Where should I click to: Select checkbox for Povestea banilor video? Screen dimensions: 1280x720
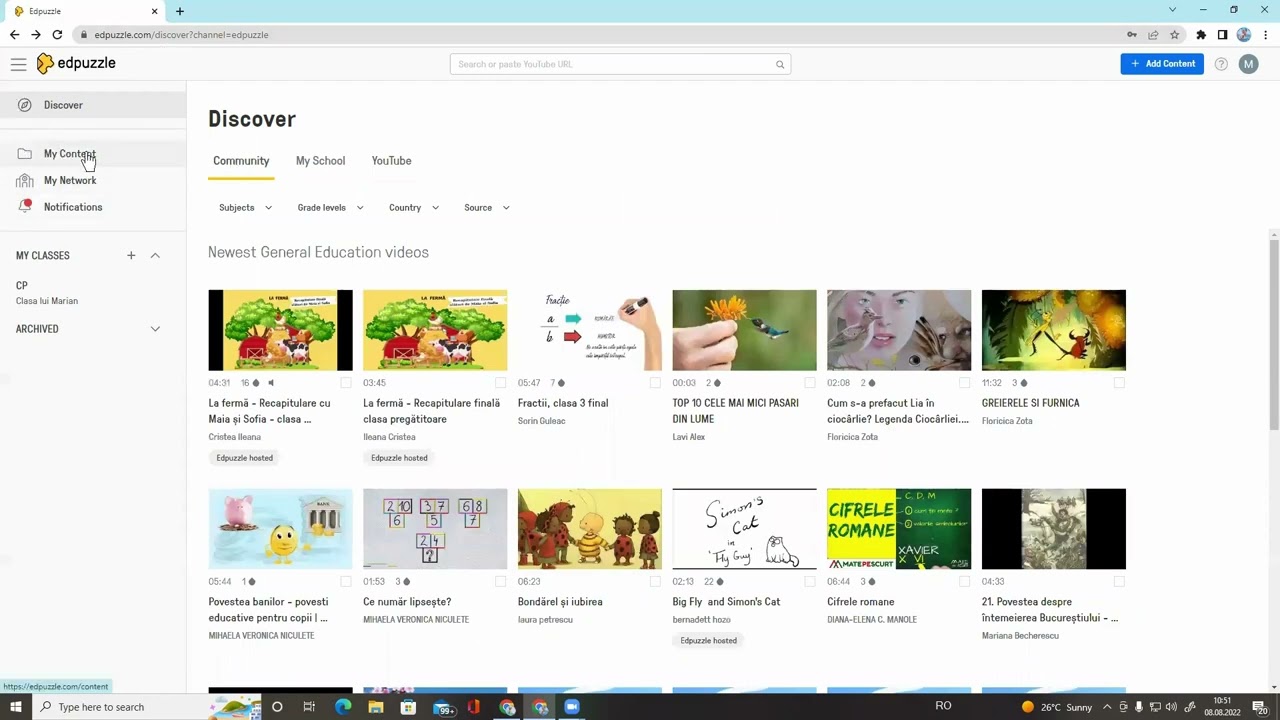click(x=346, y=581)
